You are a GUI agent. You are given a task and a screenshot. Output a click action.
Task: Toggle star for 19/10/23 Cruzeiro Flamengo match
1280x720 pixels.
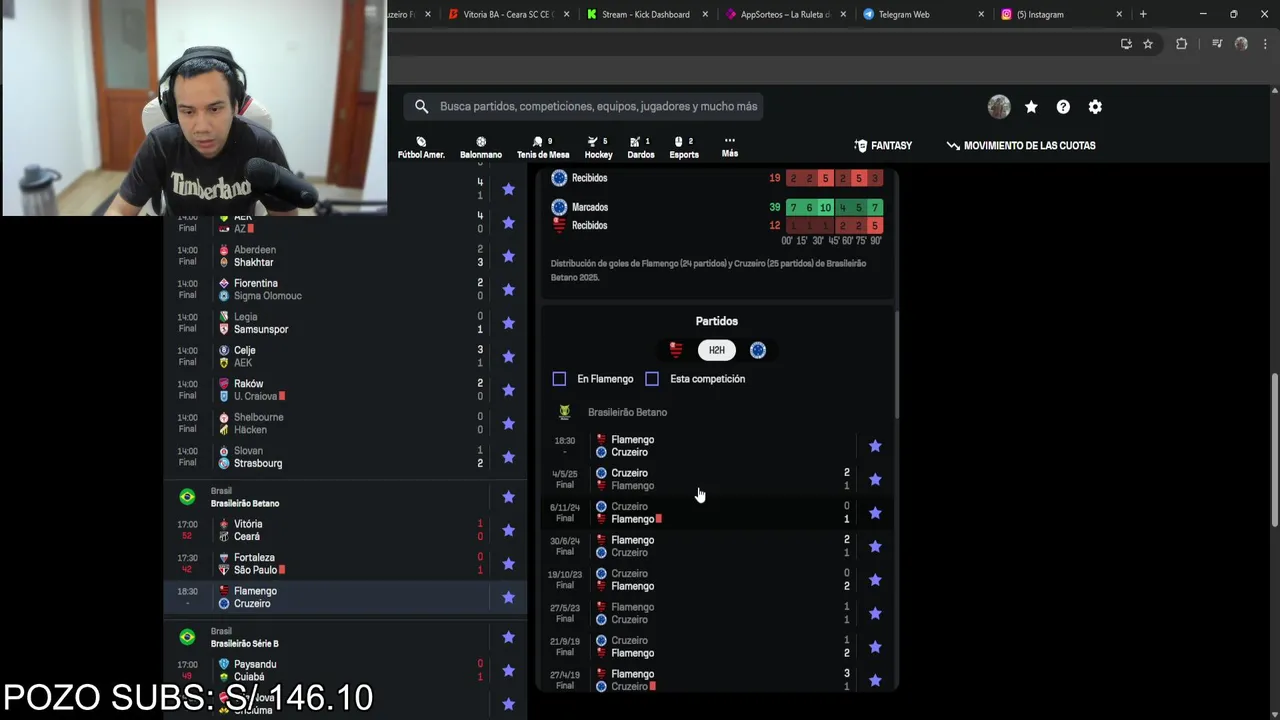click(875, 580)
